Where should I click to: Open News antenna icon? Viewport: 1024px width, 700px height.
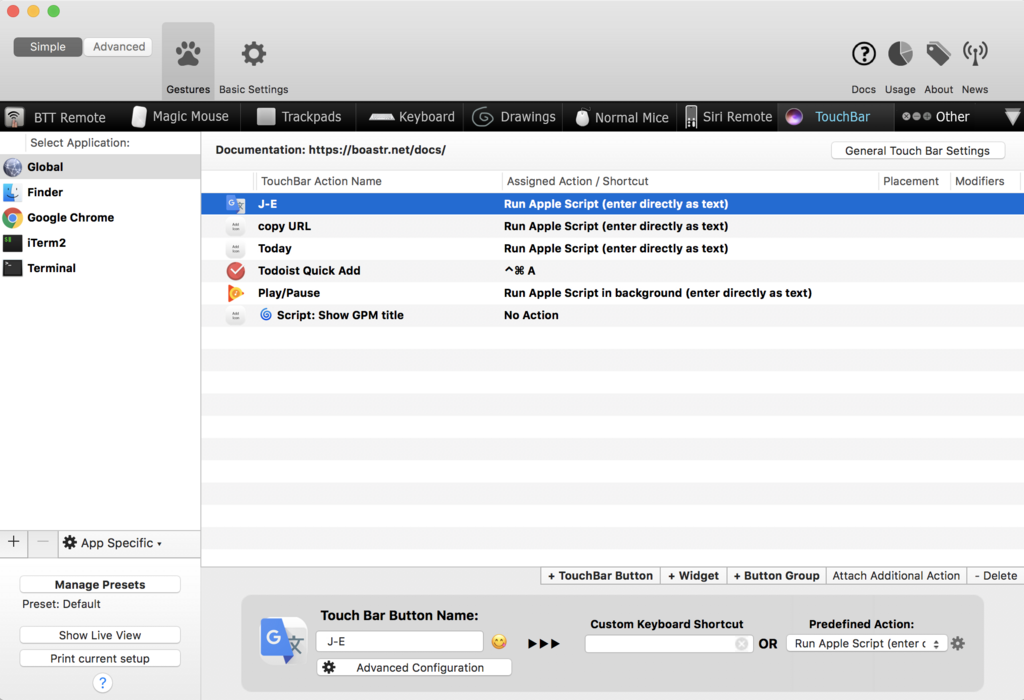click(975, 54)
